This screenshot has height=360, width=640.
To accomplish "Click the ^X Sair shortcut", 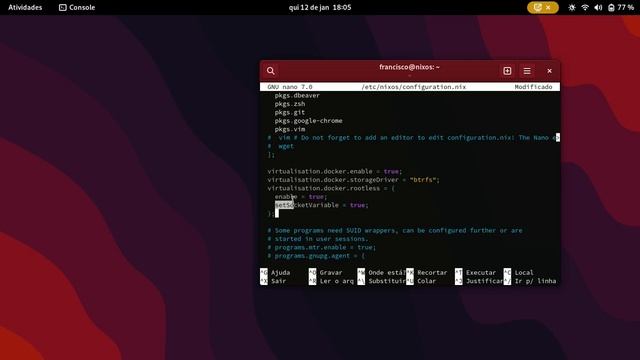I will (273, 281).
